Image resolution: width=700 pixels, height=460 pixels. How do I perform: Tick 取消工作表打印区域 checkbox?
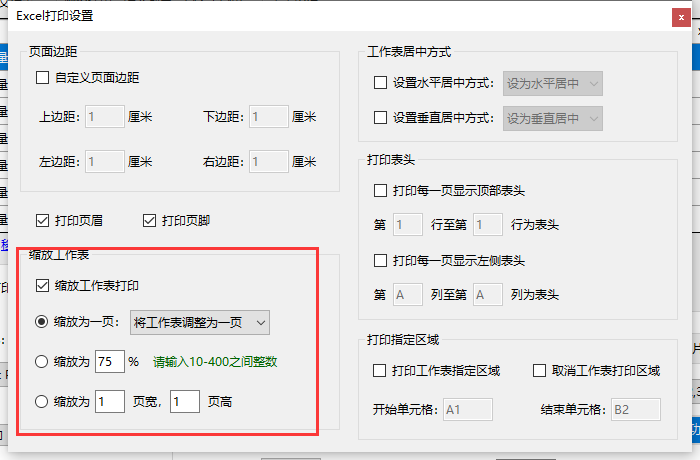point(539,370)
